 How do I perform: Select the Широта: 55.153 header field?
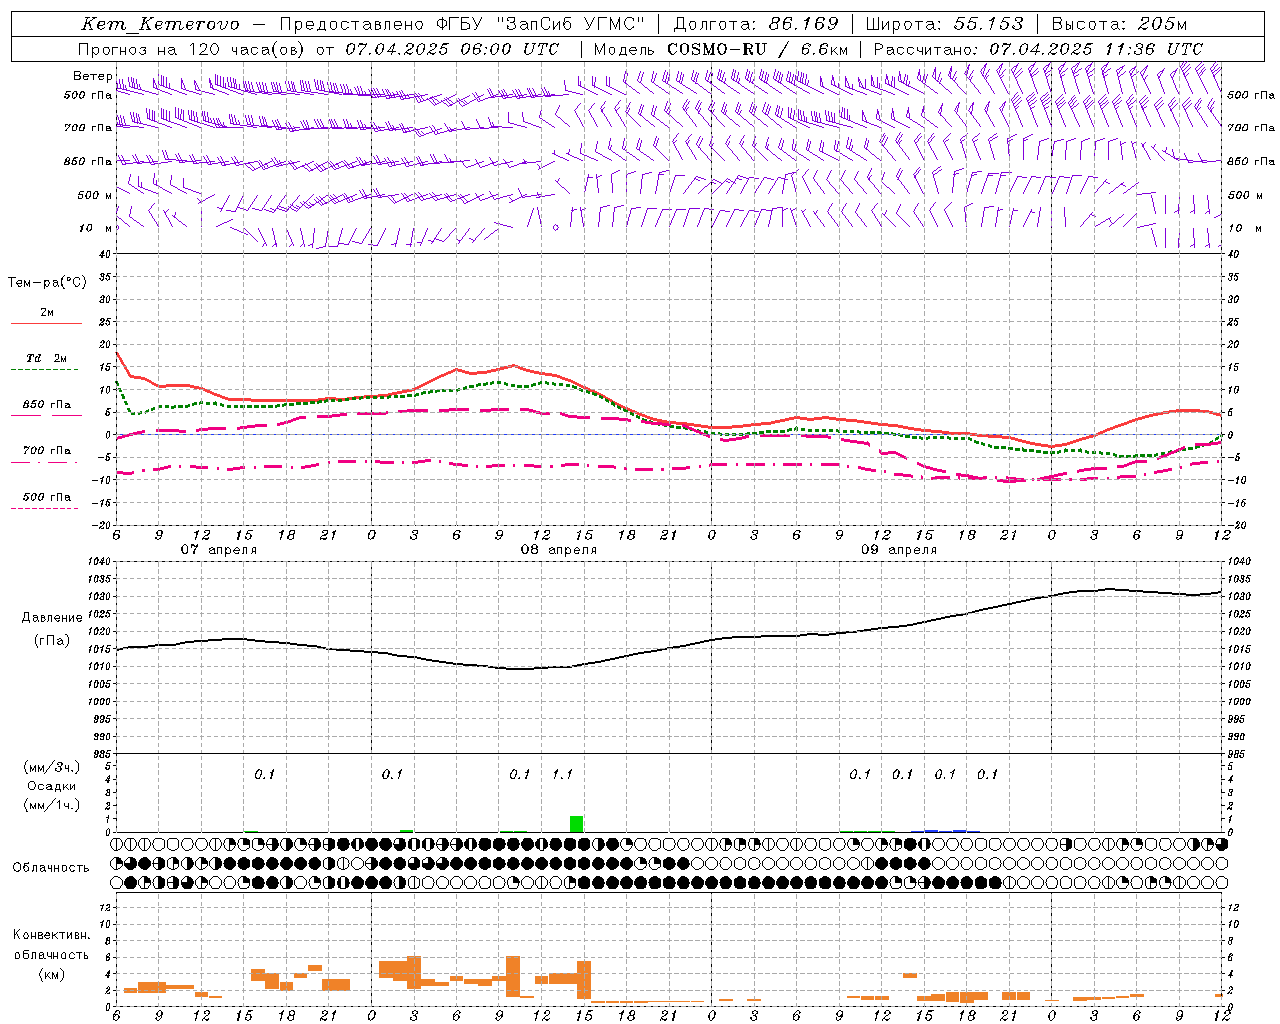click(x=944, y=24)
